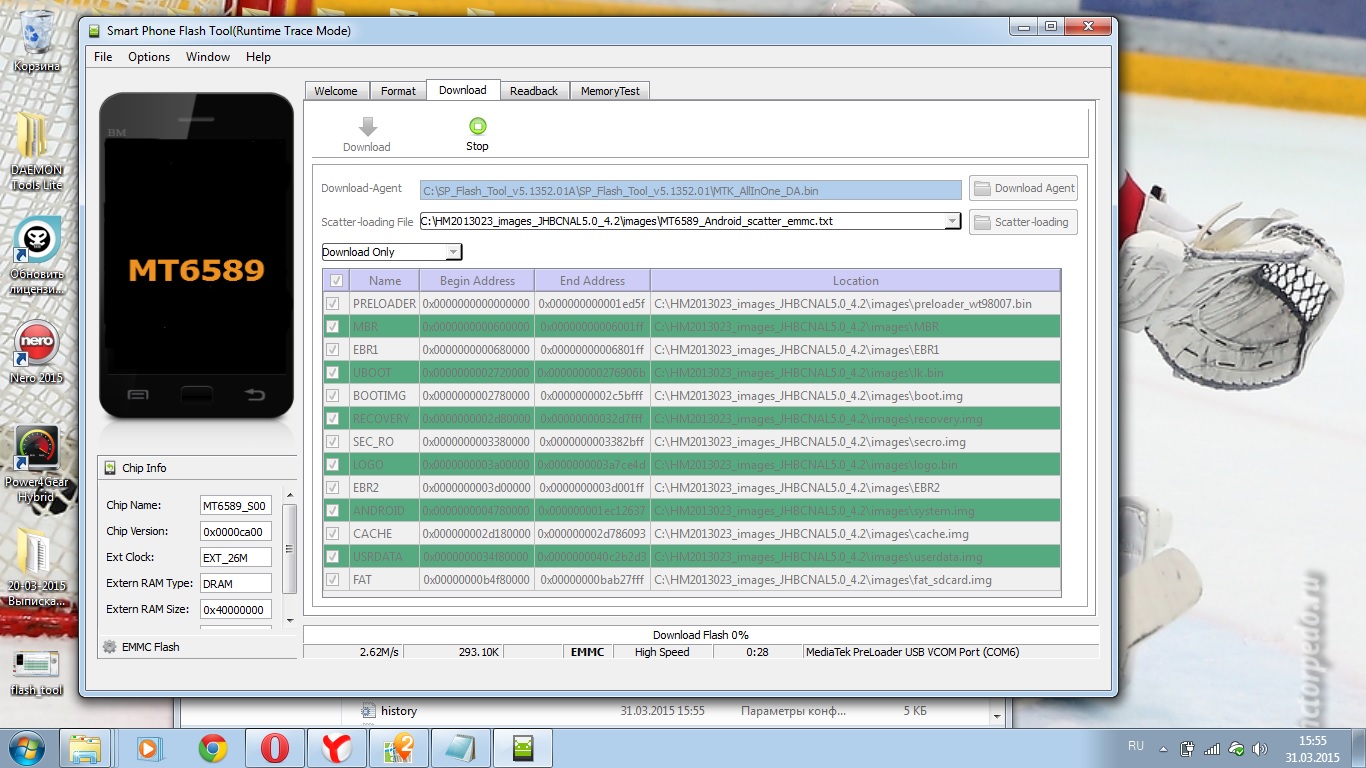Open Opera browser from taskbar
Image resolution: width=1366 pixels, height=768 pixels.
tap(275, 748)
